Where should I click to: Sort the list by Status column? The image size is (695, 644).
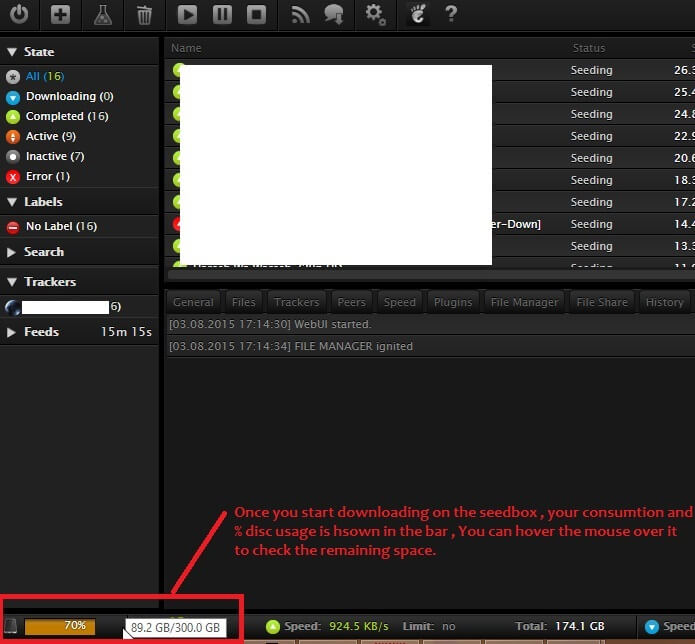pyautogui.click(x=589, y=48)
